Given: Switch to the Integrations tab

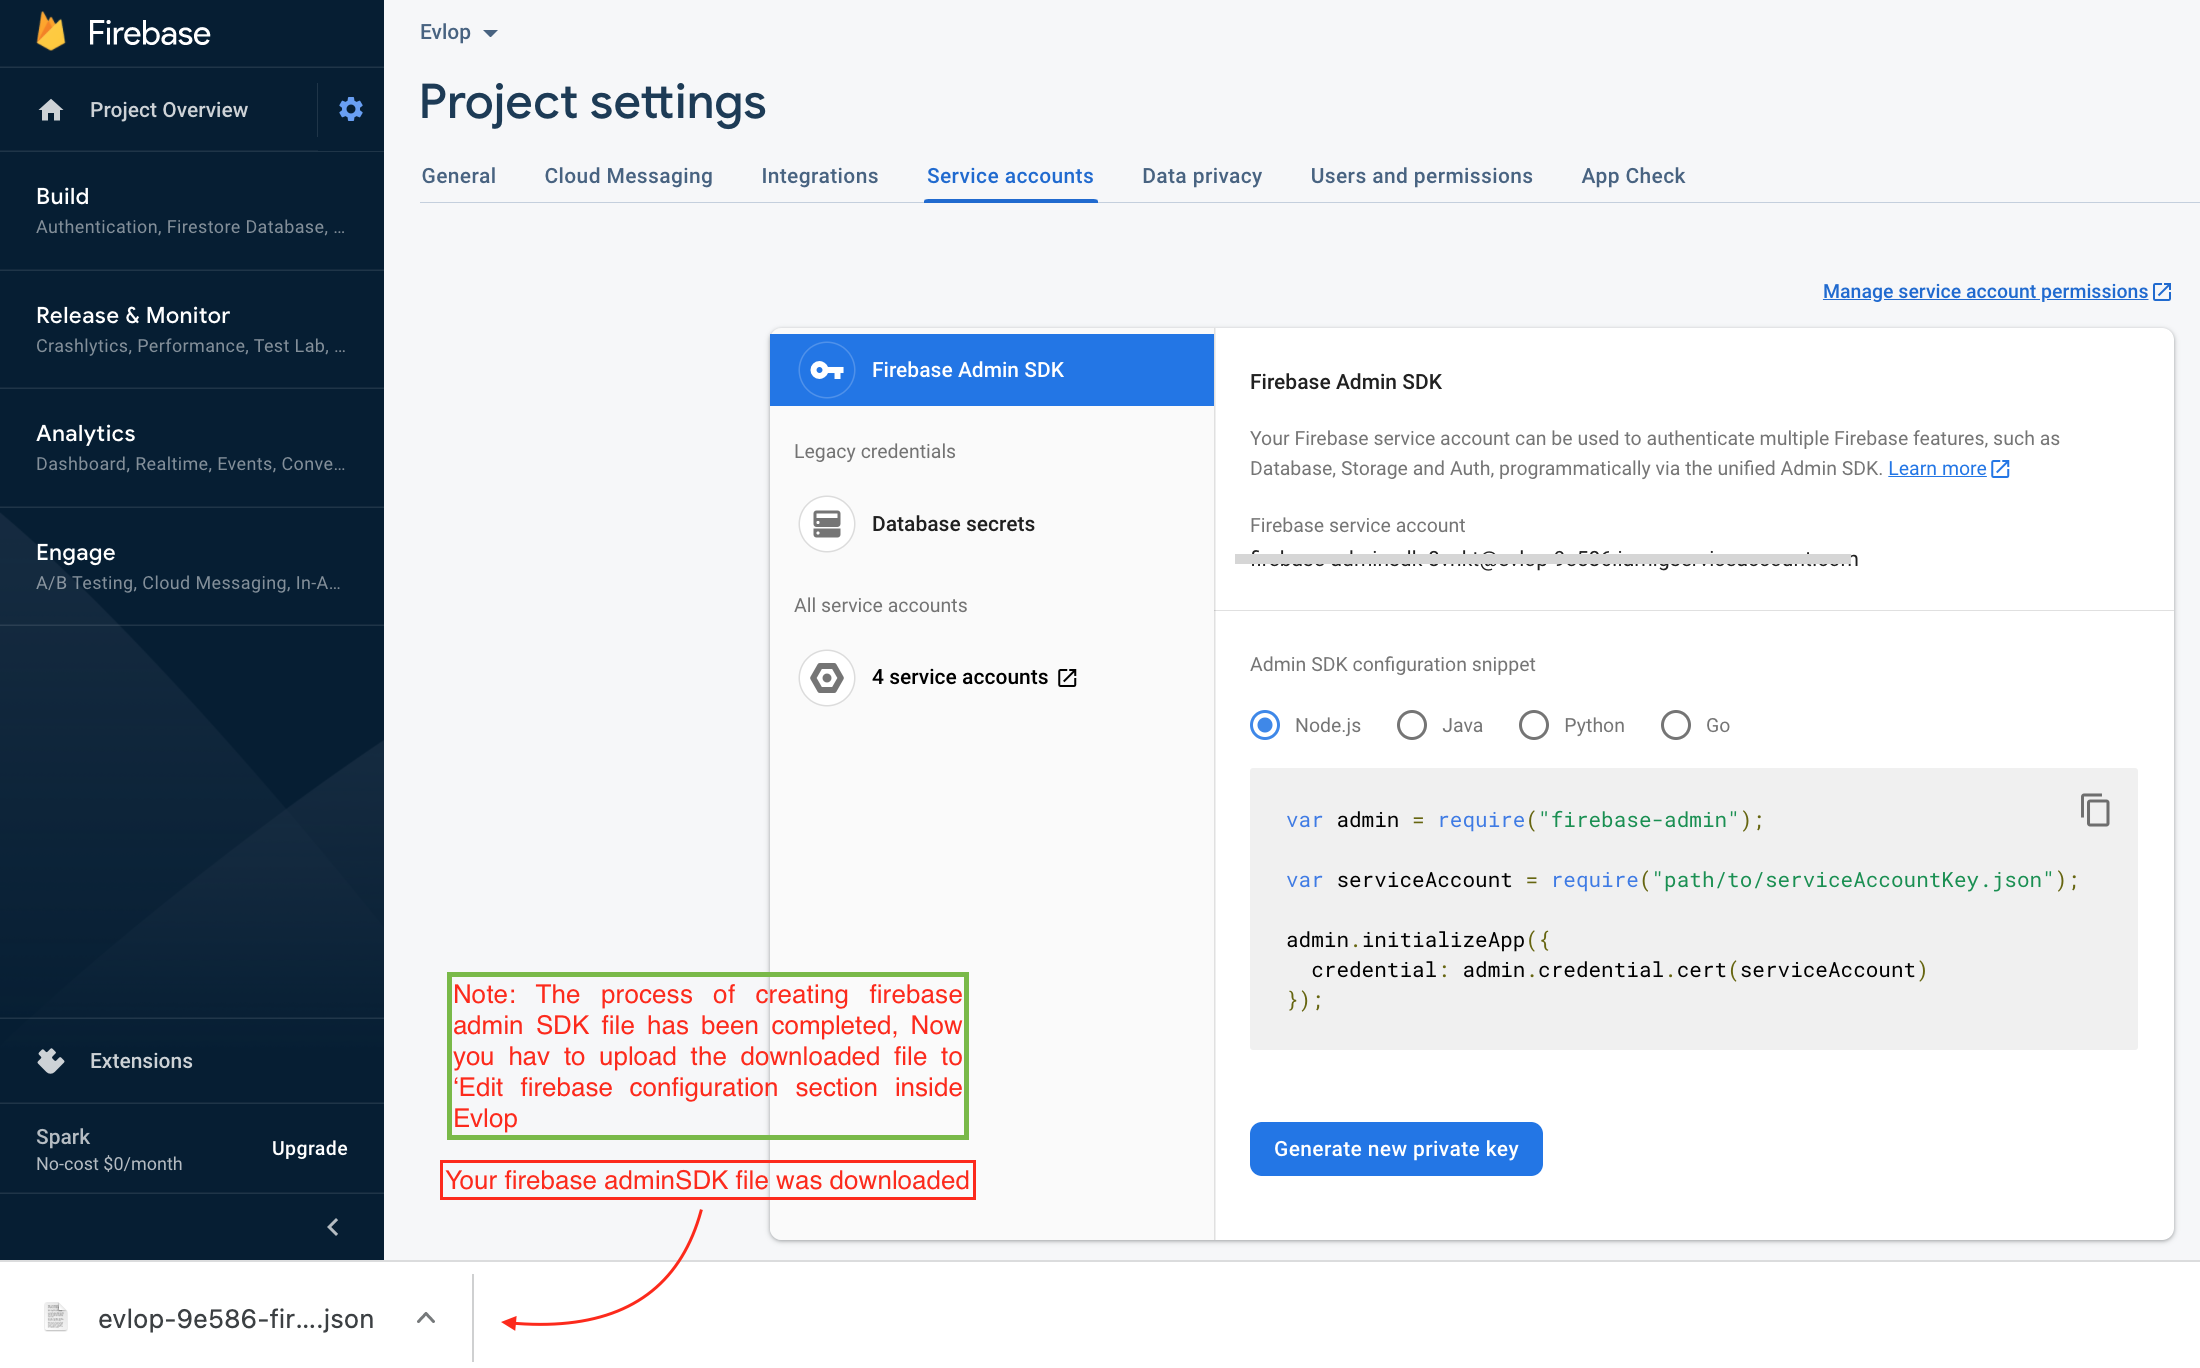Looking at the screenshot, I should [x=819, y=176].
